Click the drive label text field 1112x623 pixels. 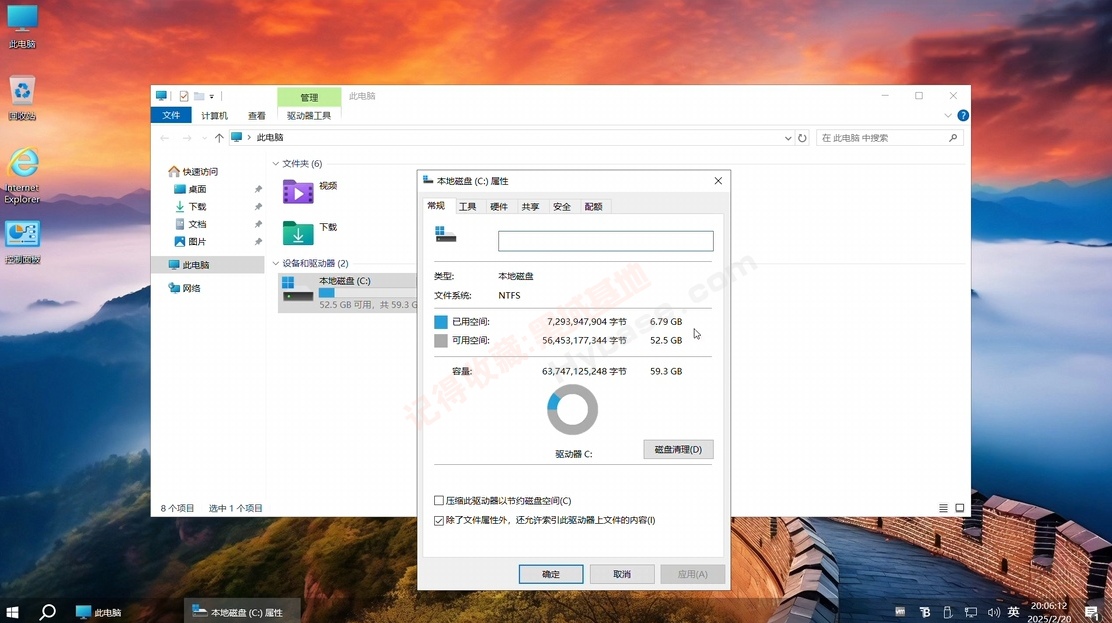606,241
